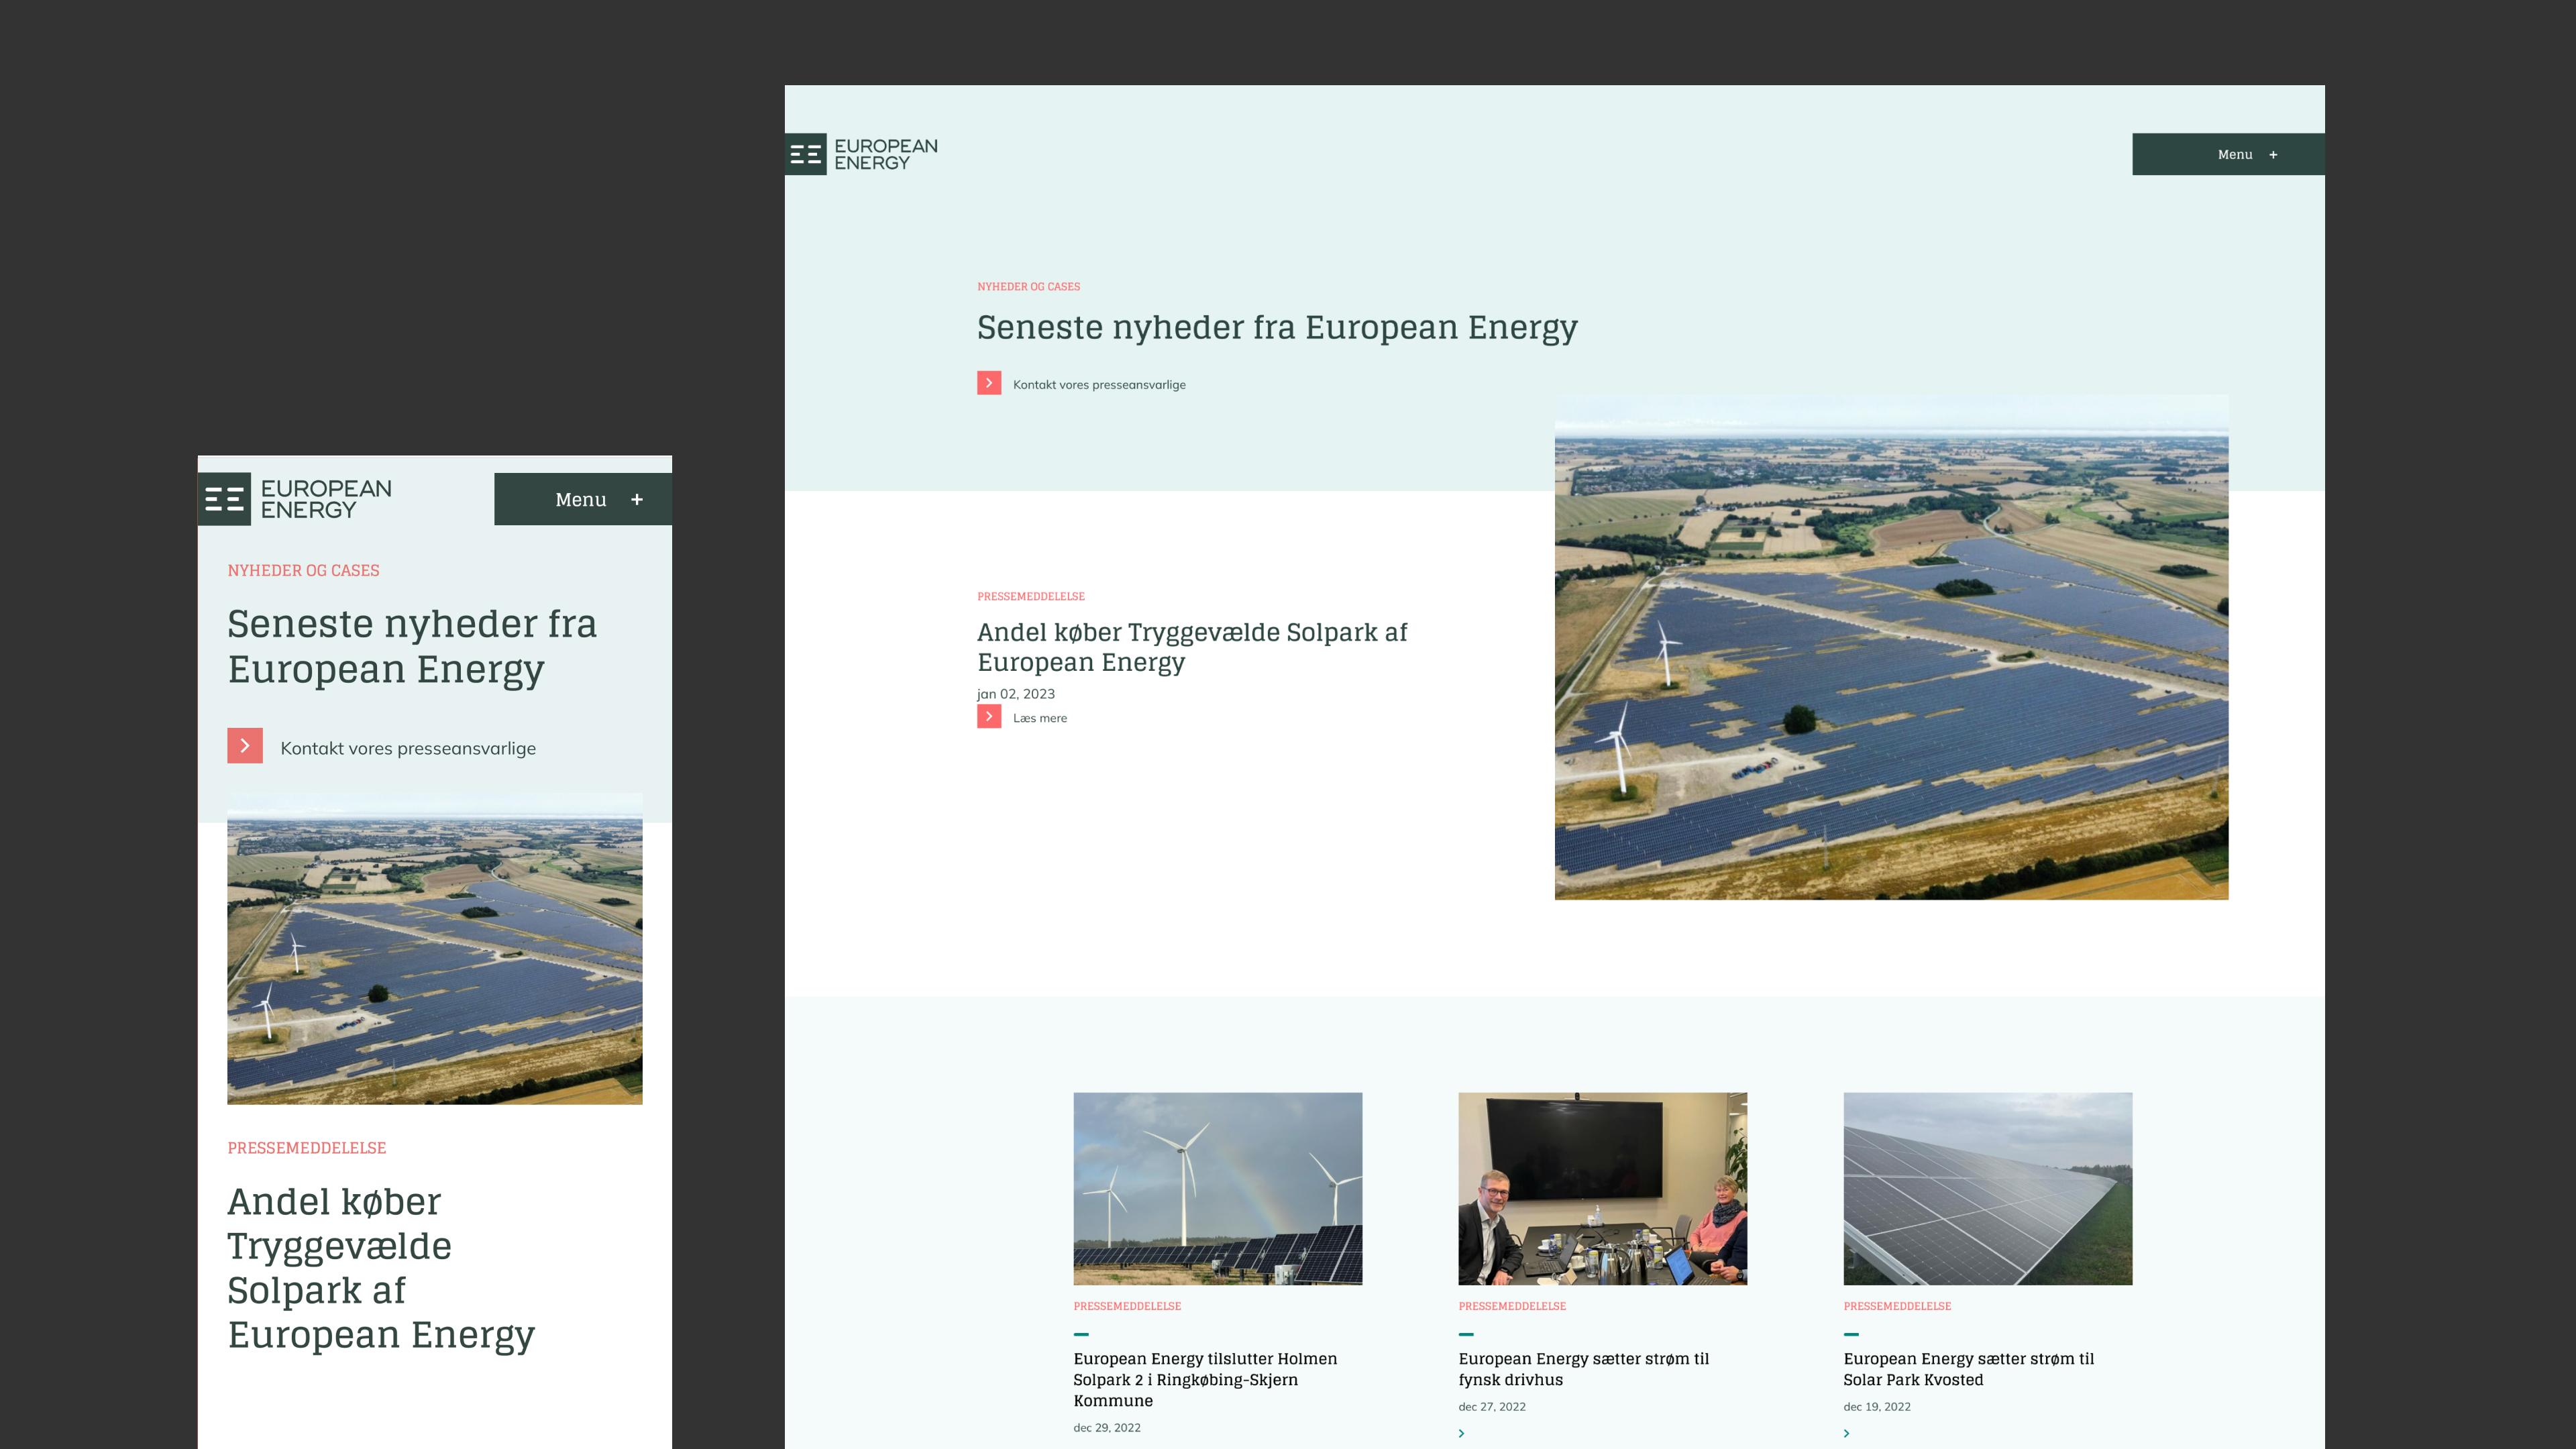Open mobile headline Andel køber Tryggevælde Solpark
The image size is (2576, 1449).
[381, 1268]
